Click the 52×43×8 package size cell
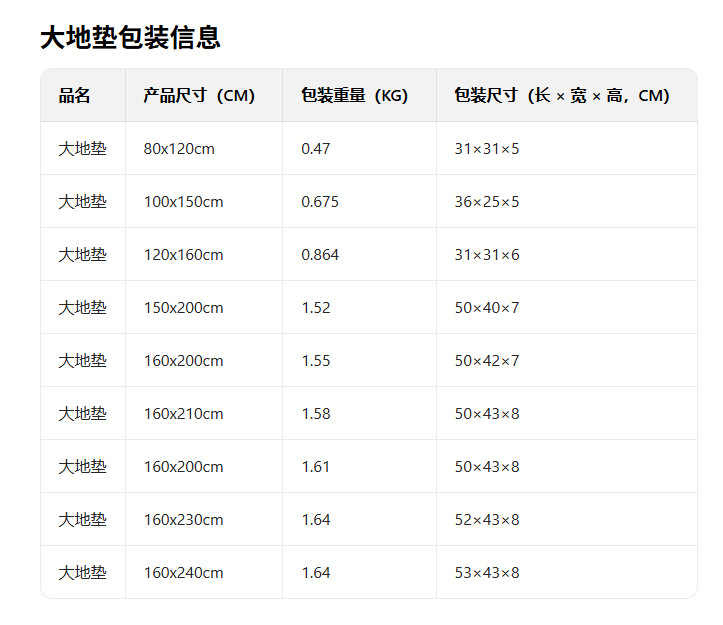723x625 pixels. pos(487,520)
